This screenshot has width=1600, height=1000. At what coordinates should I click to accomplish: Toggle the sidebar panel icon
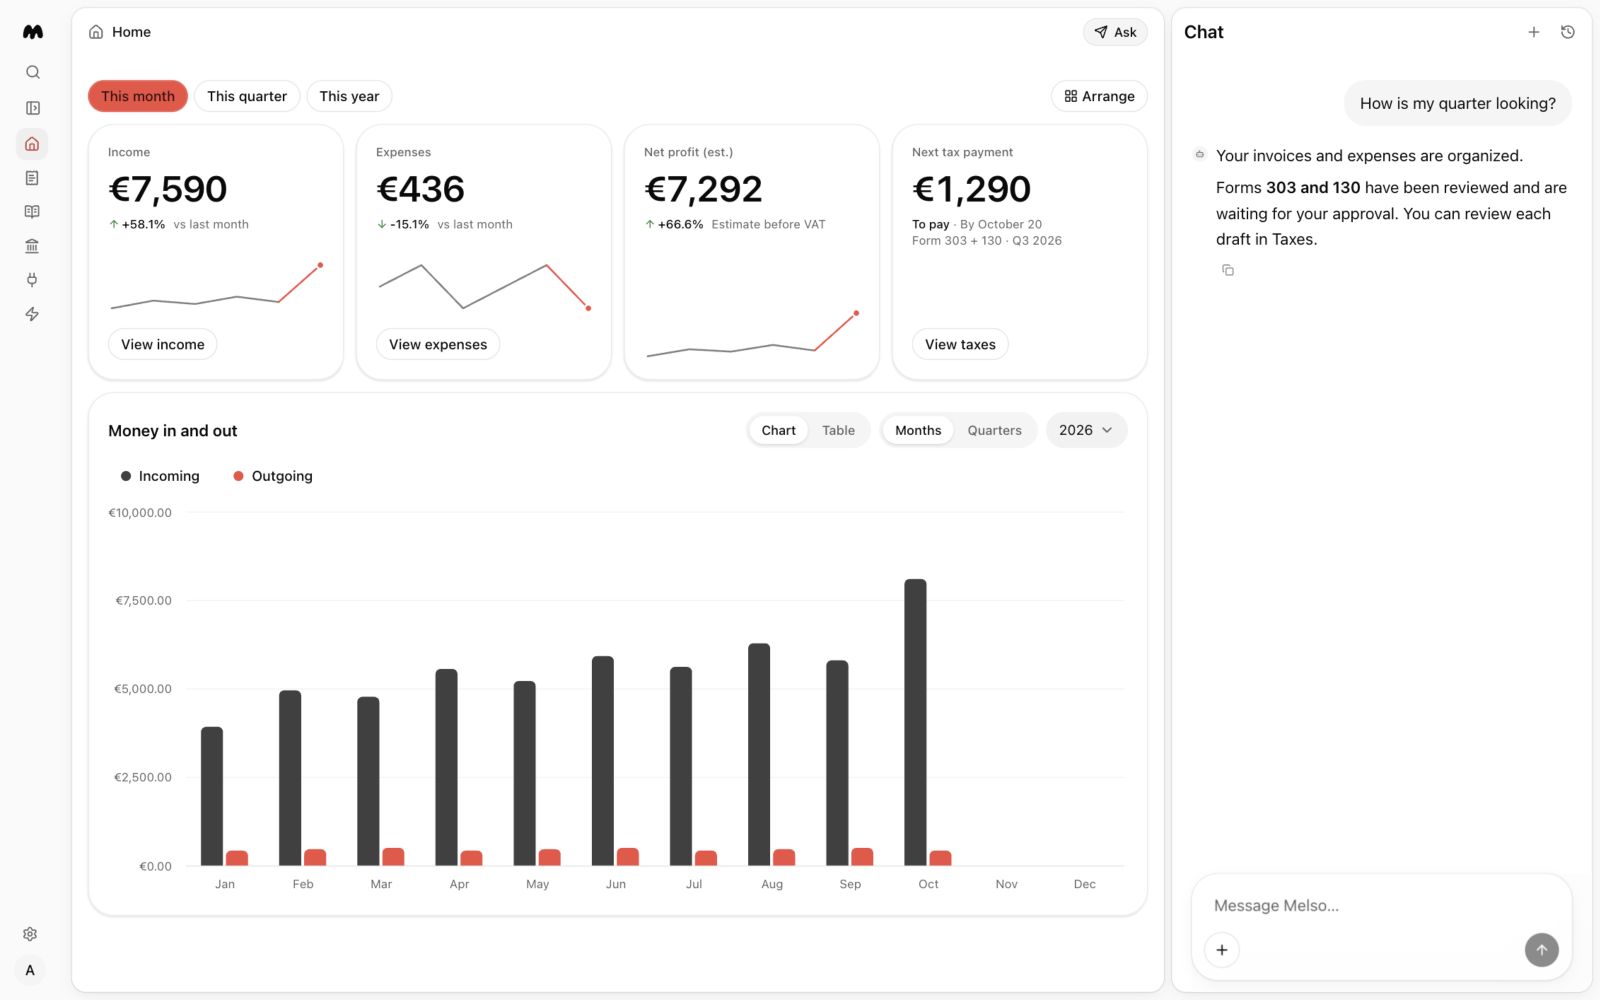point(32,108)
